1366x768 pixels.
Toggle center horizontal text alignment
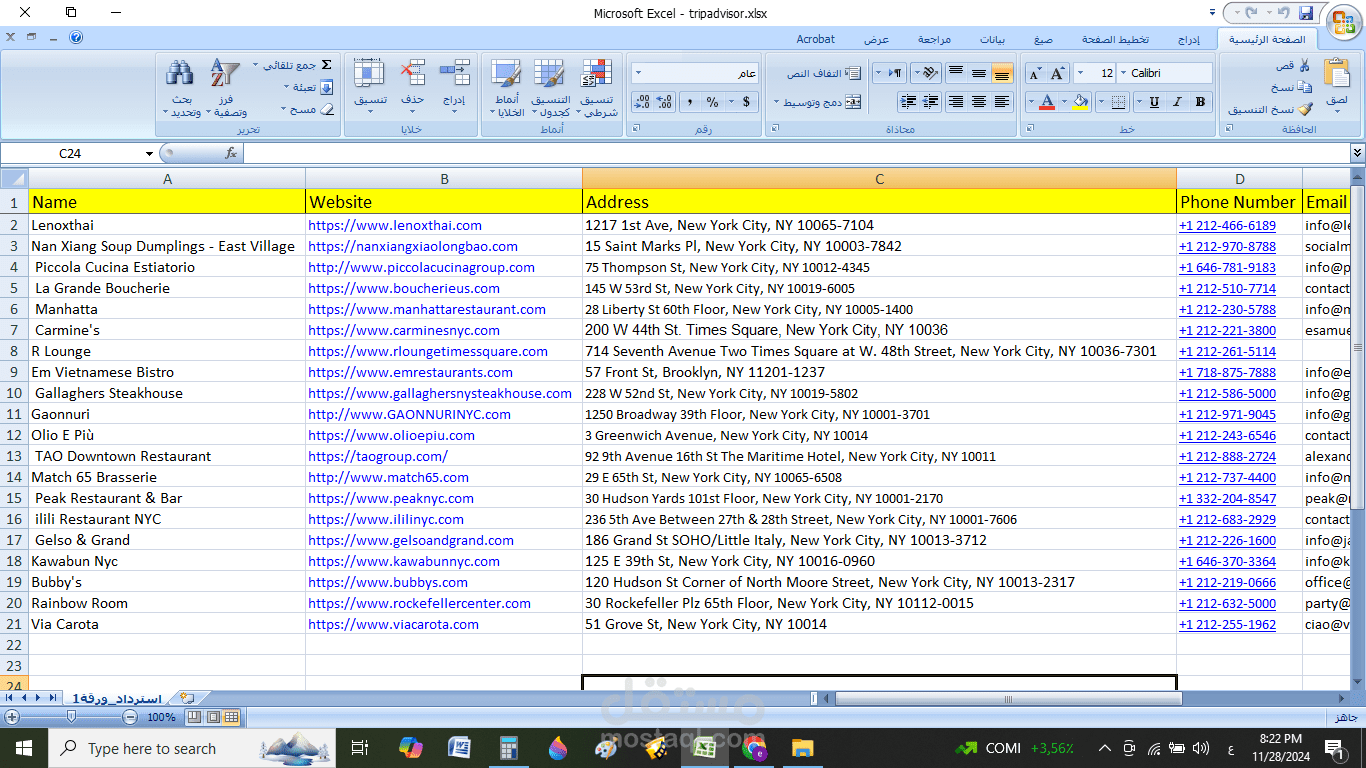pos(978,102)
